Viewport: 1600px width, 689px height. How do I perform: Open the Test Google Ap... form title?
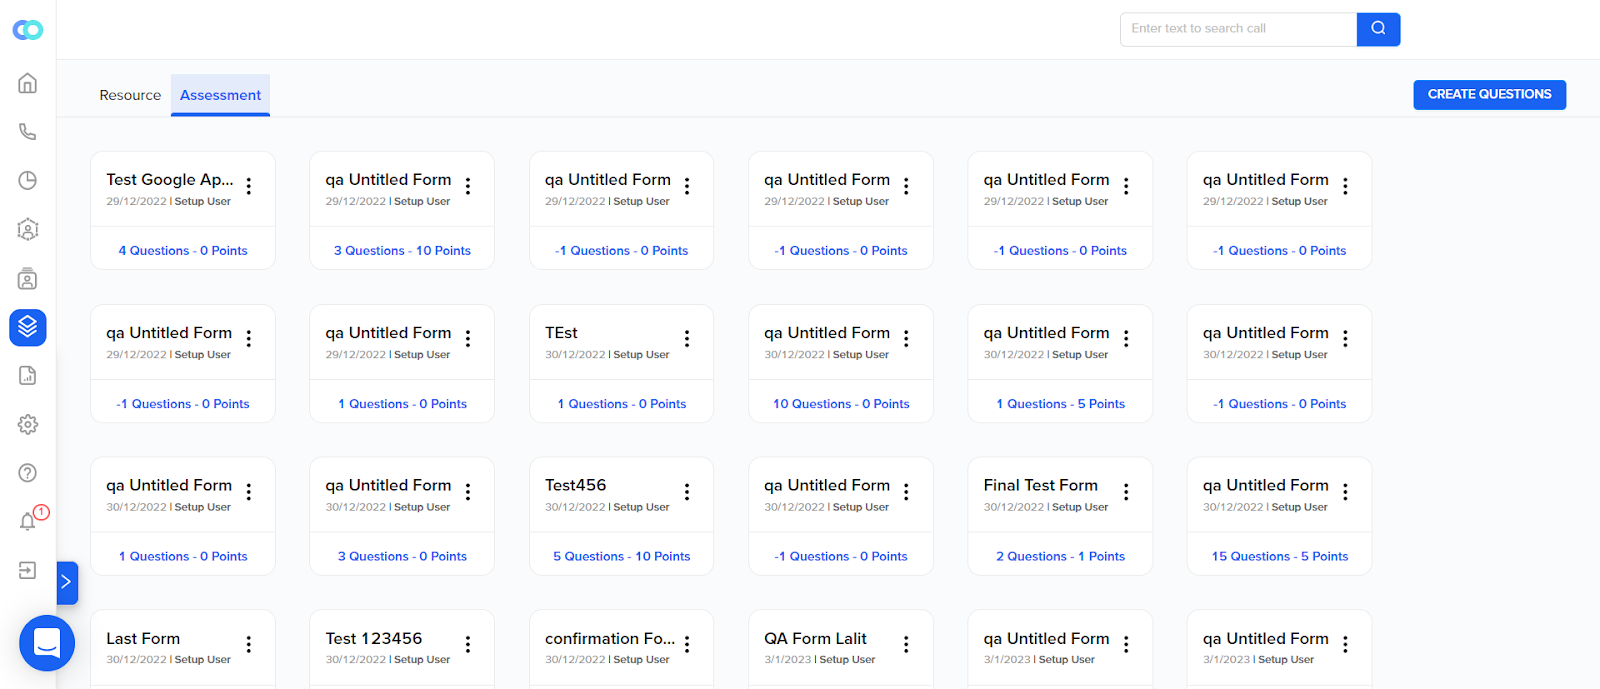(170, 180)
